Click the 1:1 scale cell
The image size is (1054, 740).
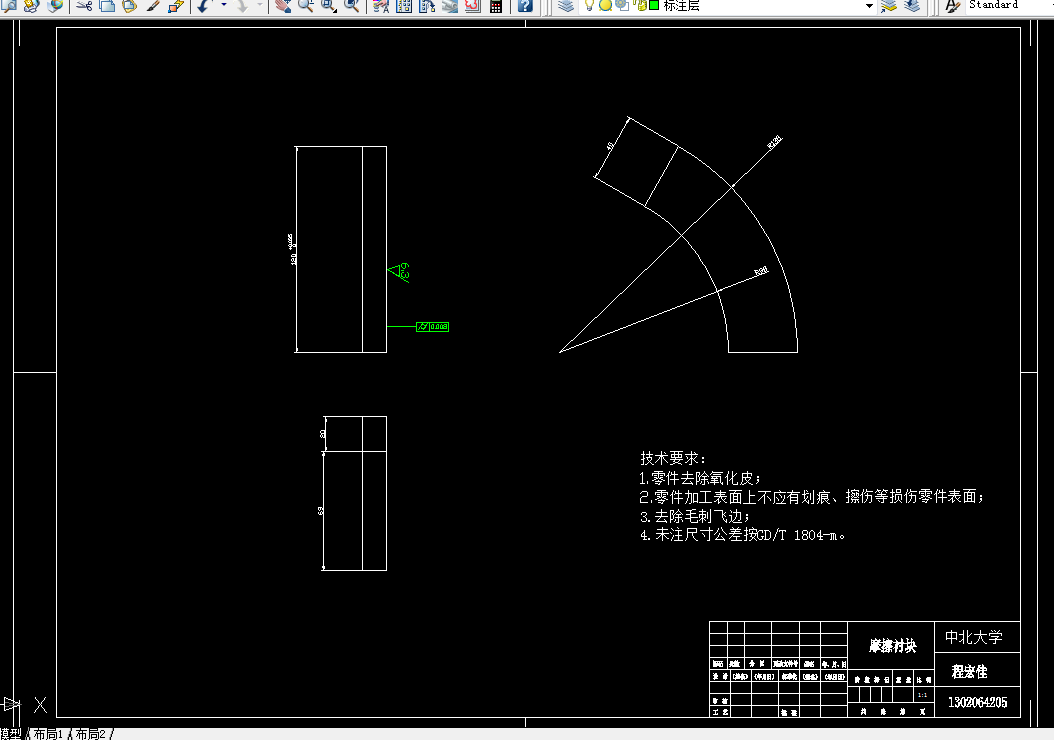tap(922, 695)
